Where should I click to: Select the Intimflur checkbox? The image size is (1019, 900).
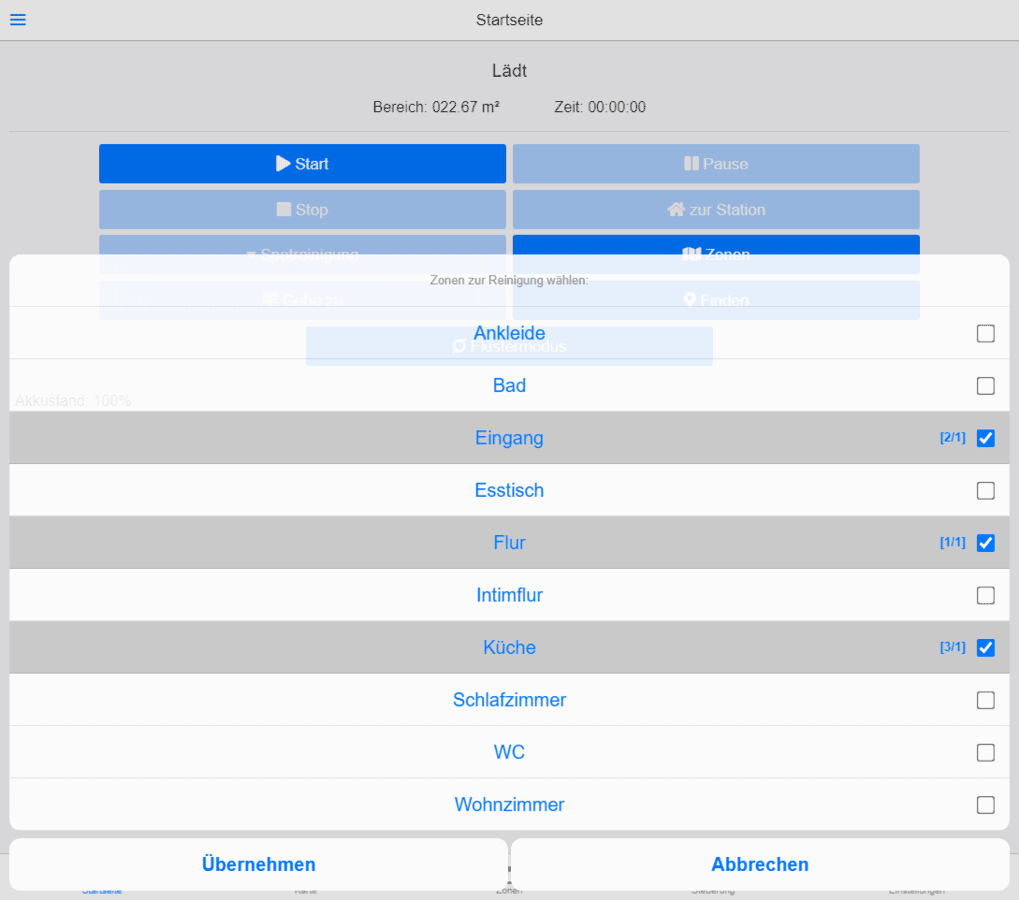(985, 596)
